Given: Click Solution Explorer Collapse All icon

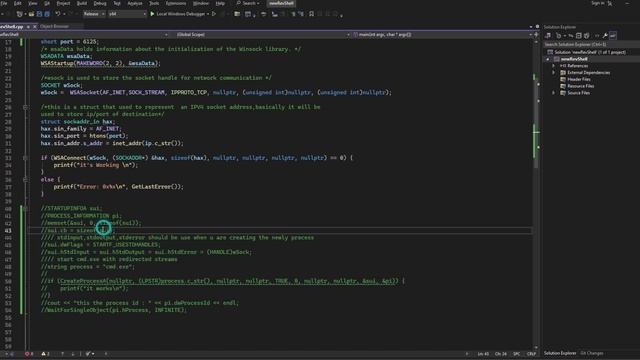Looking at the screenshot, I should pos(578,36).
